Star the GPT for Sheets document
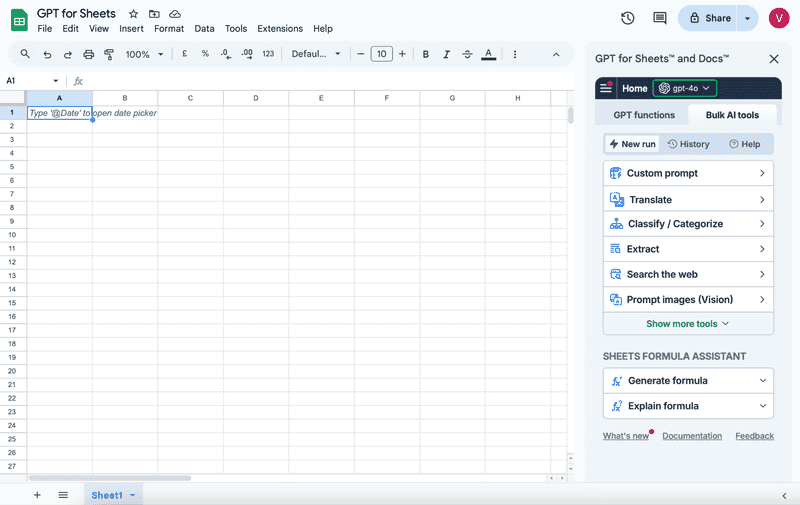Viewport: 800px width, 505px height. point(133,14)
